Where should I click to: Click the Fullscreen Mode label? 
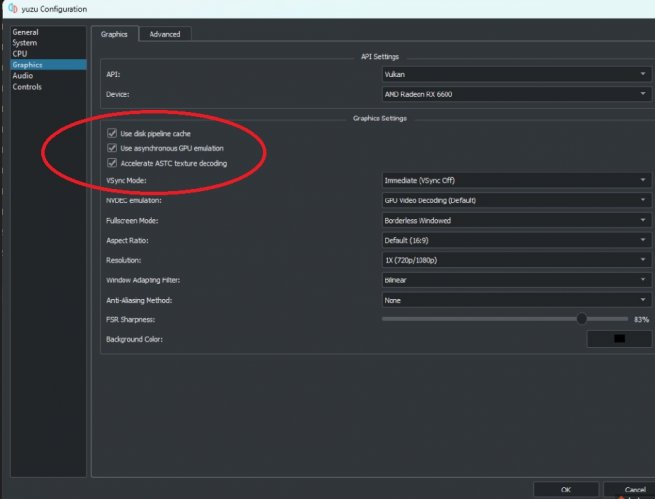click(x=132, y=220)
